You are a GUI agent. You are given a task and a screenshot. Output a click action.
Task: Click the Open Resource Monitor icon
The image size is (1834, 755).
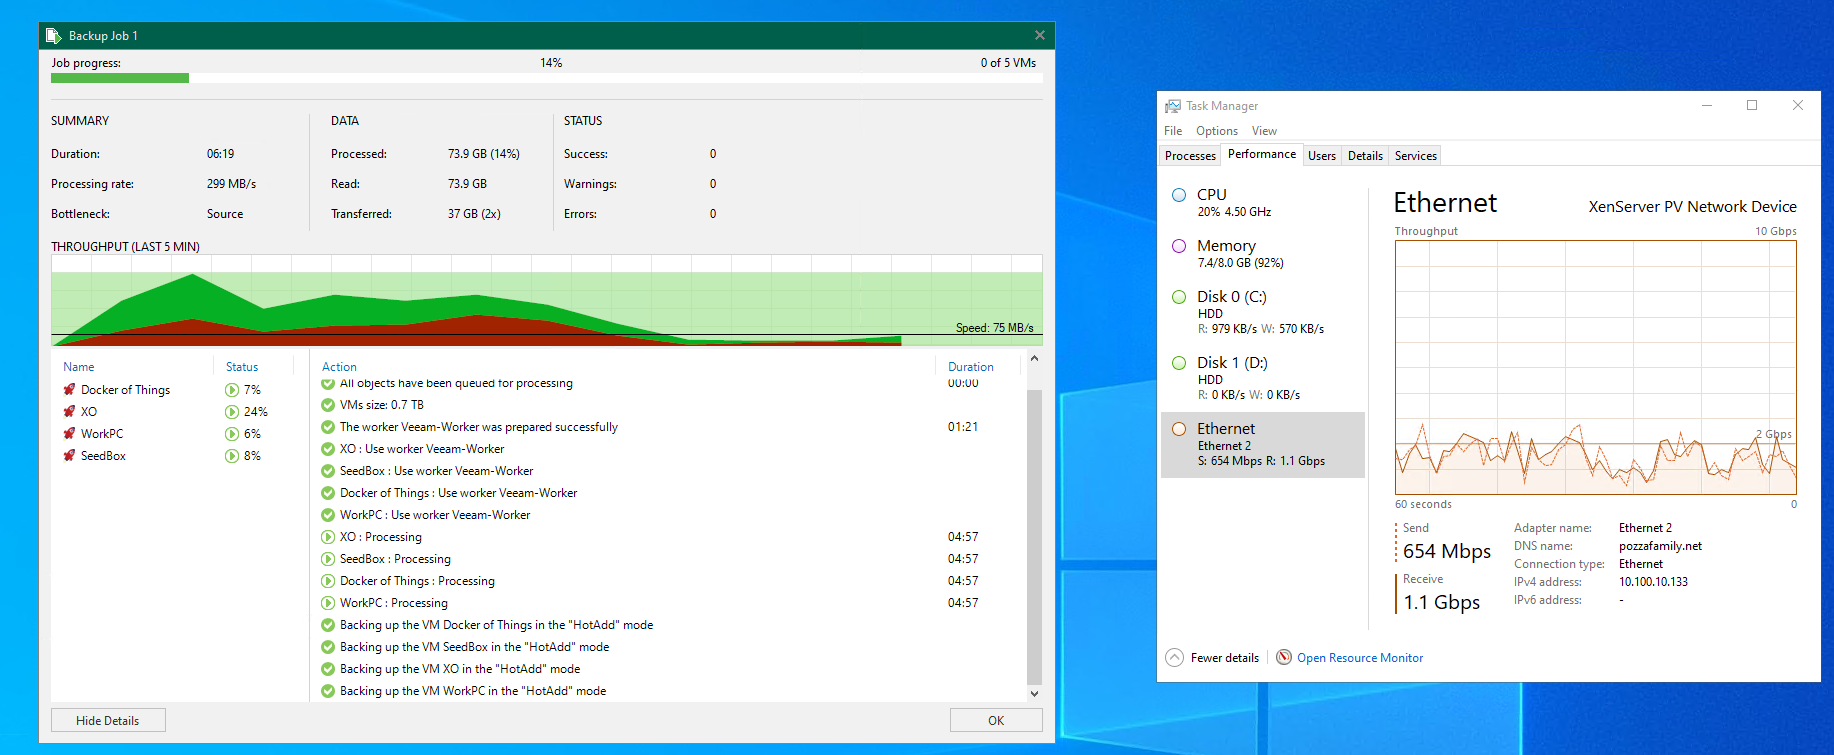tap(1284, 657)
